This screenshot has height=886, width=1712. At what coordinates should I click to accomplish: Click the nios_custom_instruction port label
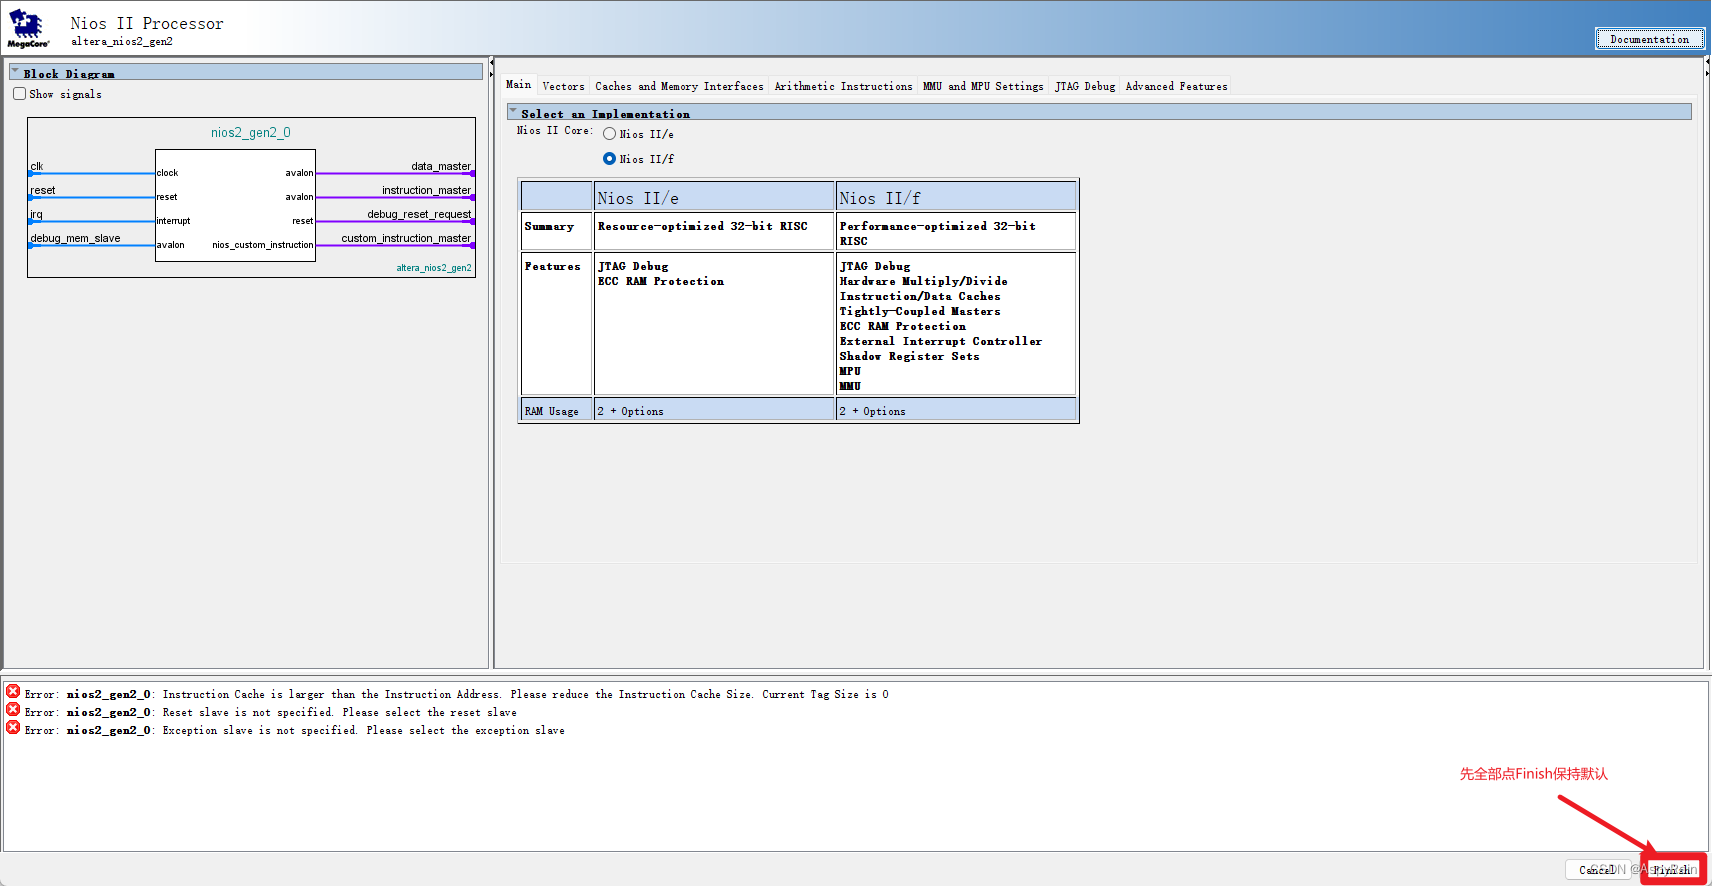point(263,245)
